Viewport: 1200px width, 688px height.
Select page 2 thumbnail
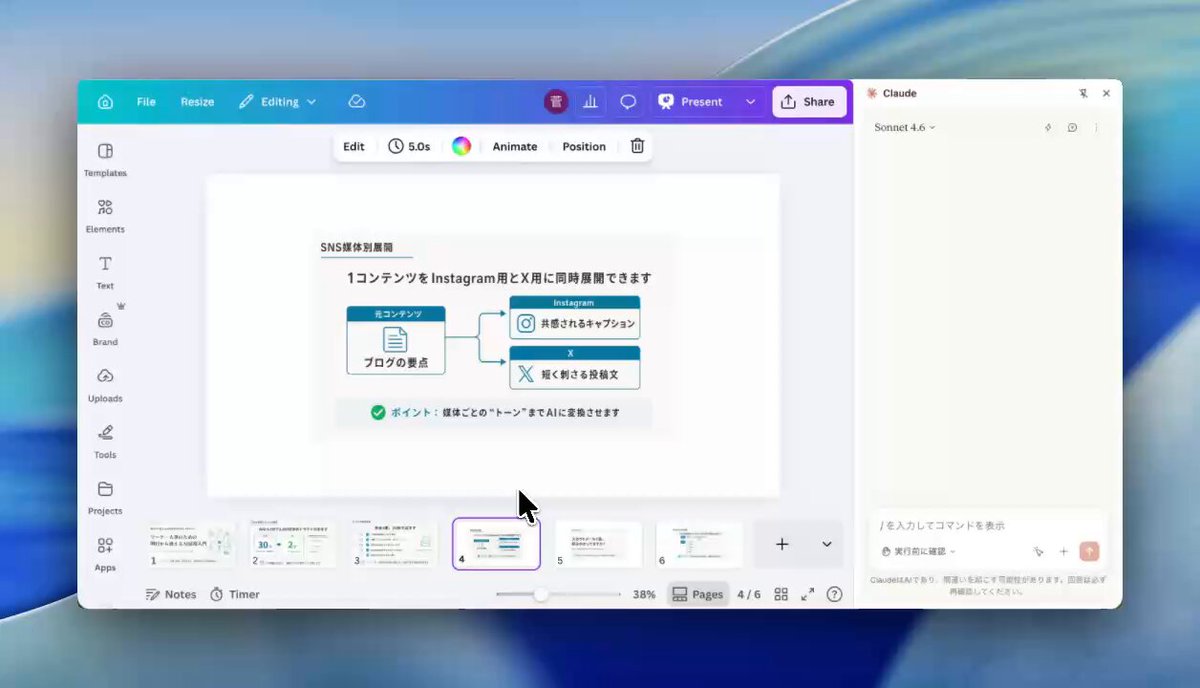pyautogui.click(x=293, y=544)
